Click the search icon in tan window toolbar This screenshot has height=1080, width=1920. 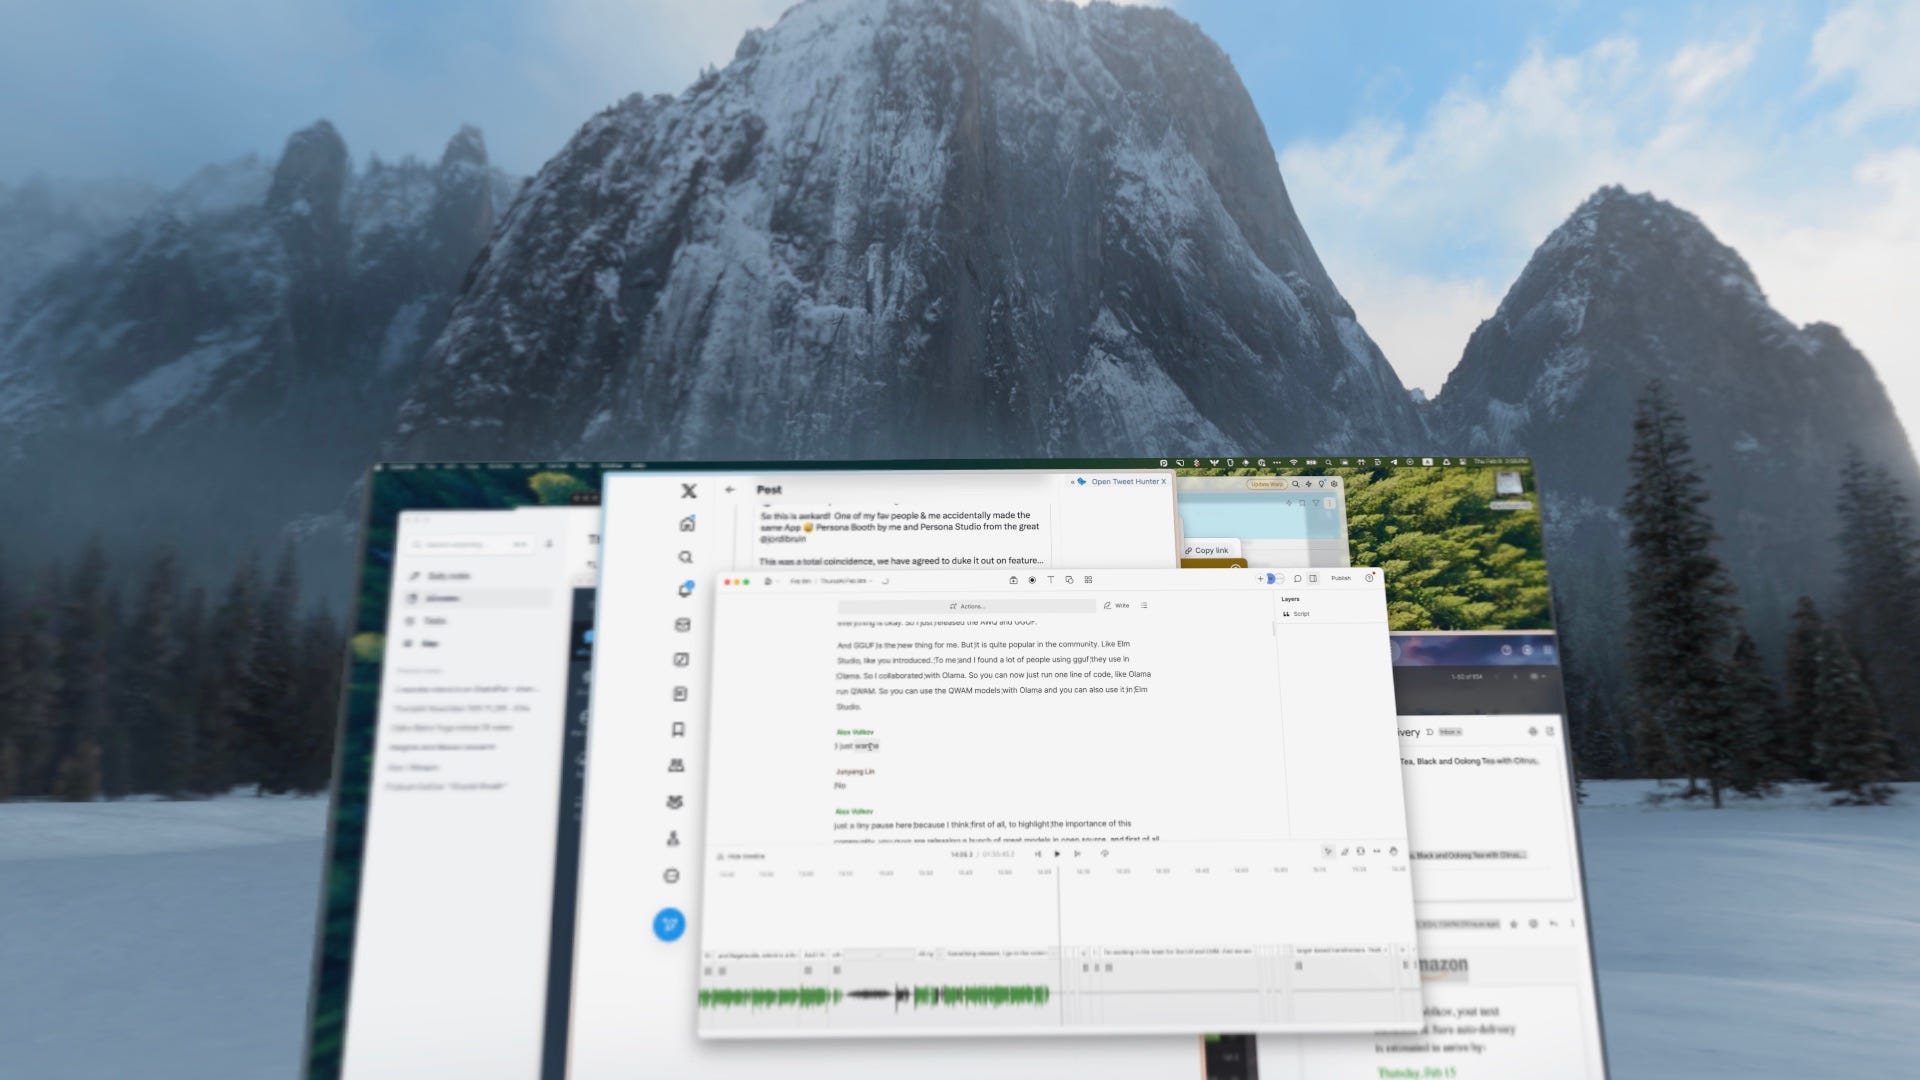[x=1296, y=484]
